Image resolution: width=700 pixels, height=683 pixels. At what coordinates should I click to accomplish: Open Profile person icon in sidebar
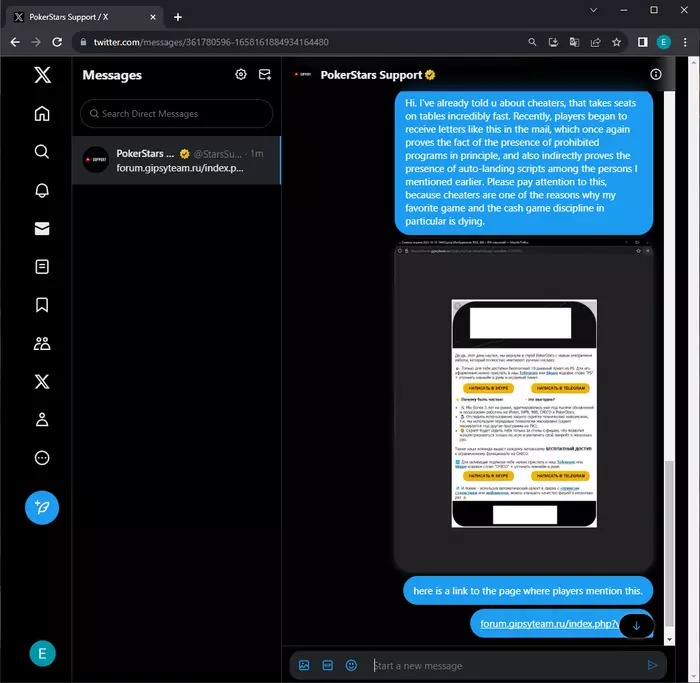42,420
